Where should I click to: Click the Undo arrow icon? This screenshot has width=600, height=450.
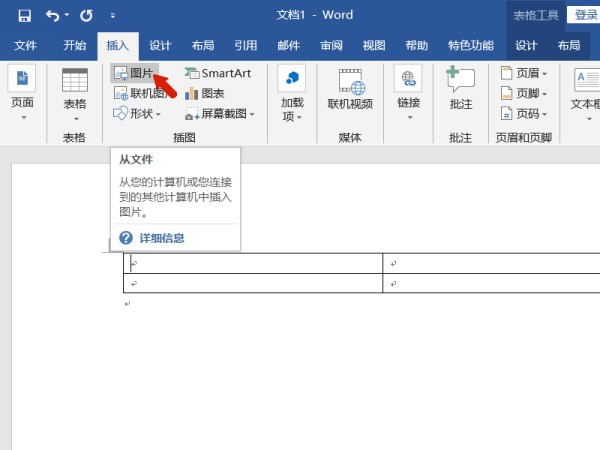pos(53,16)
